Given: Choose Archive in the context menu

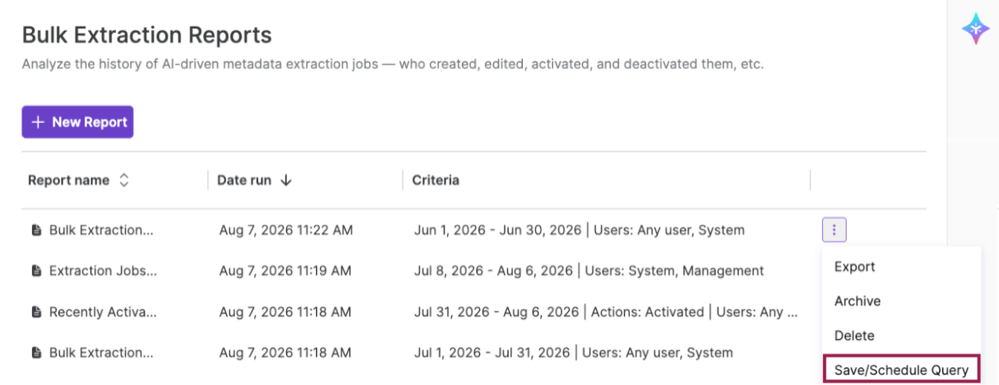Looking at the screenshot, I should click(x=858, y=301).
